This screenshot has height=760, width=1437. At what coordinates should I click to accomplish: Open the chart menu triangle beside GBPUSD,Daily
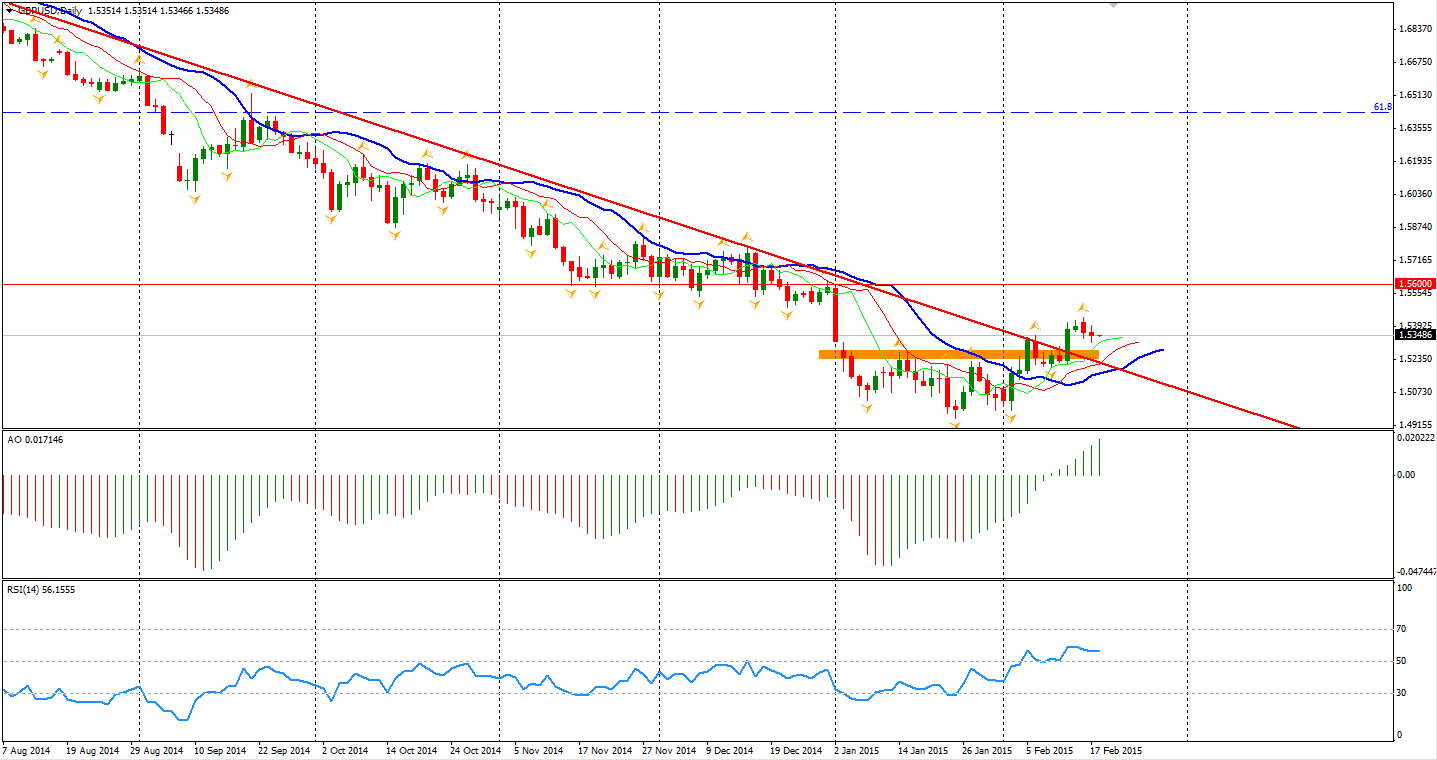(9, 10)
